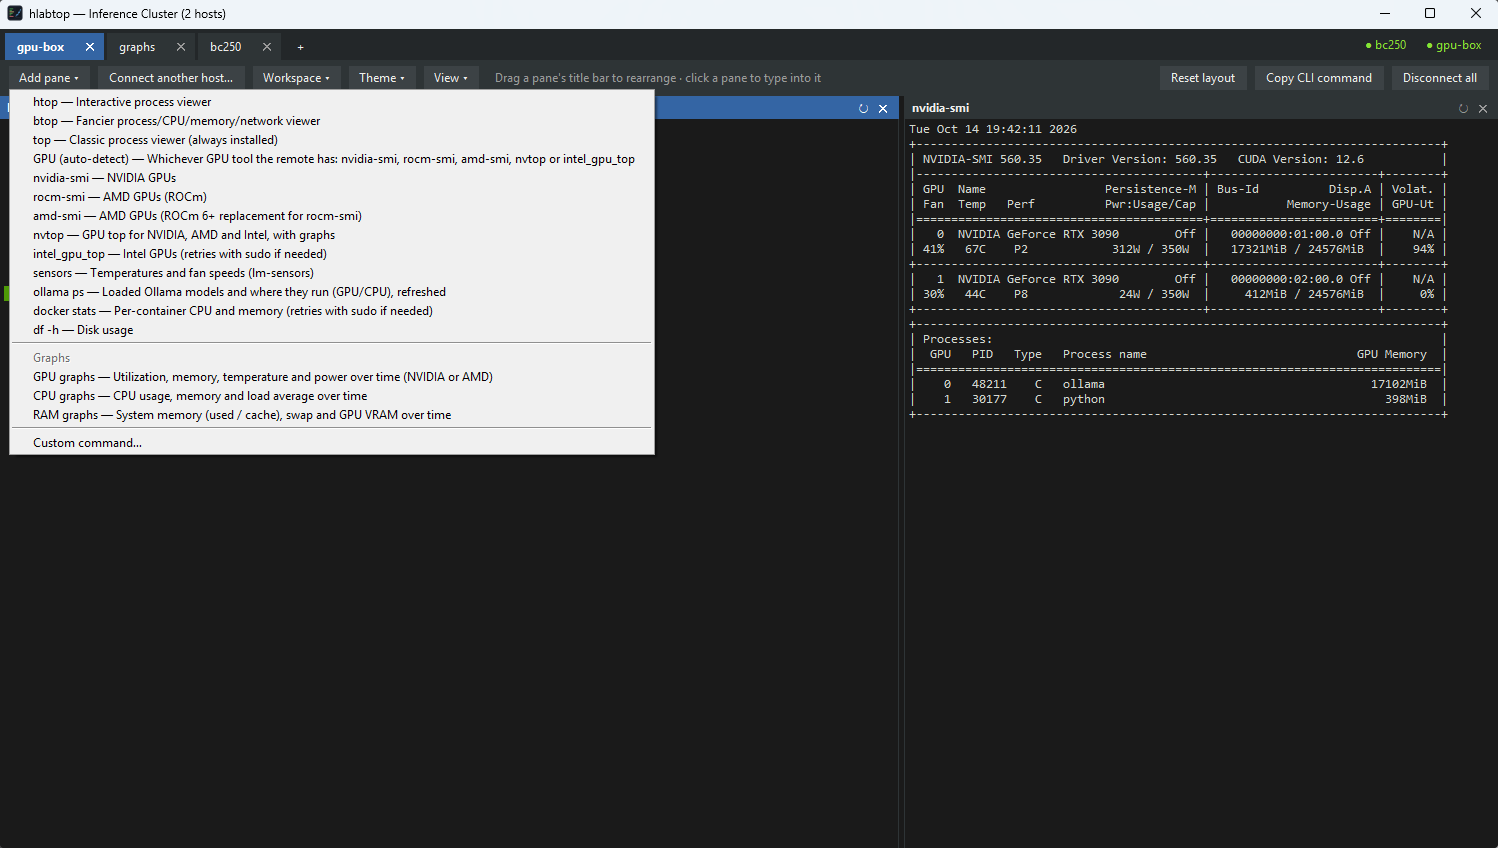The height and width of the screenshot is (848, 1498).
Task: Choose df -h Disk usage entry
Action: 332,330
